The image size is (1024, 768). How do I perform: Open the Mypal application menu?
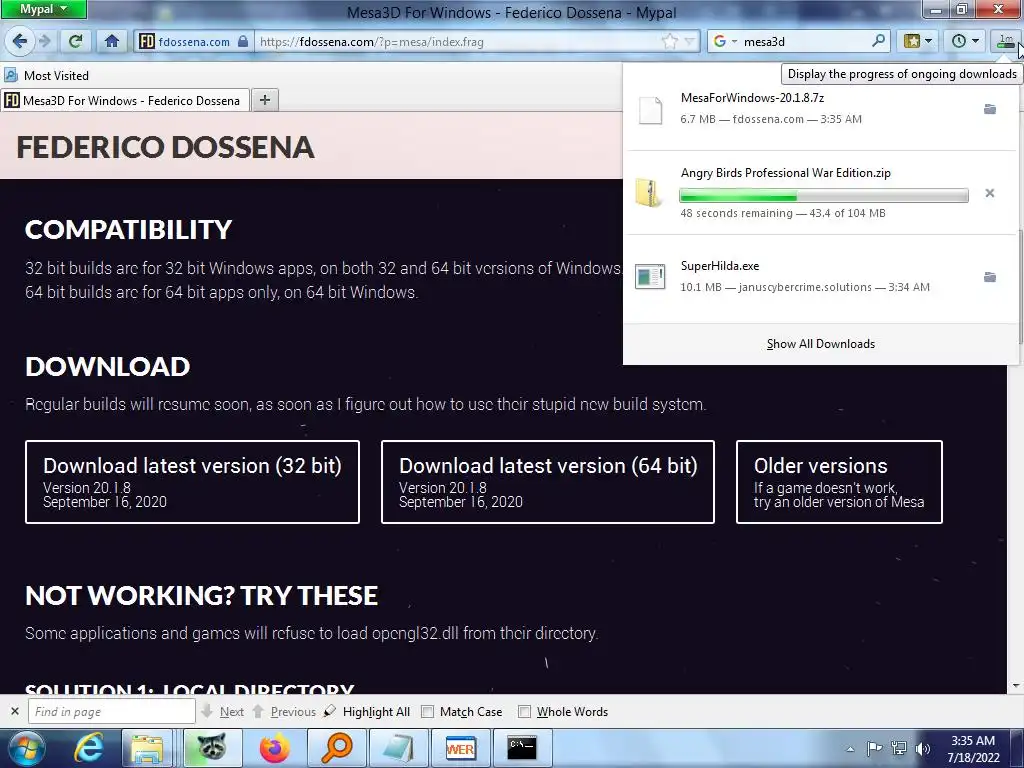[43, 9]
